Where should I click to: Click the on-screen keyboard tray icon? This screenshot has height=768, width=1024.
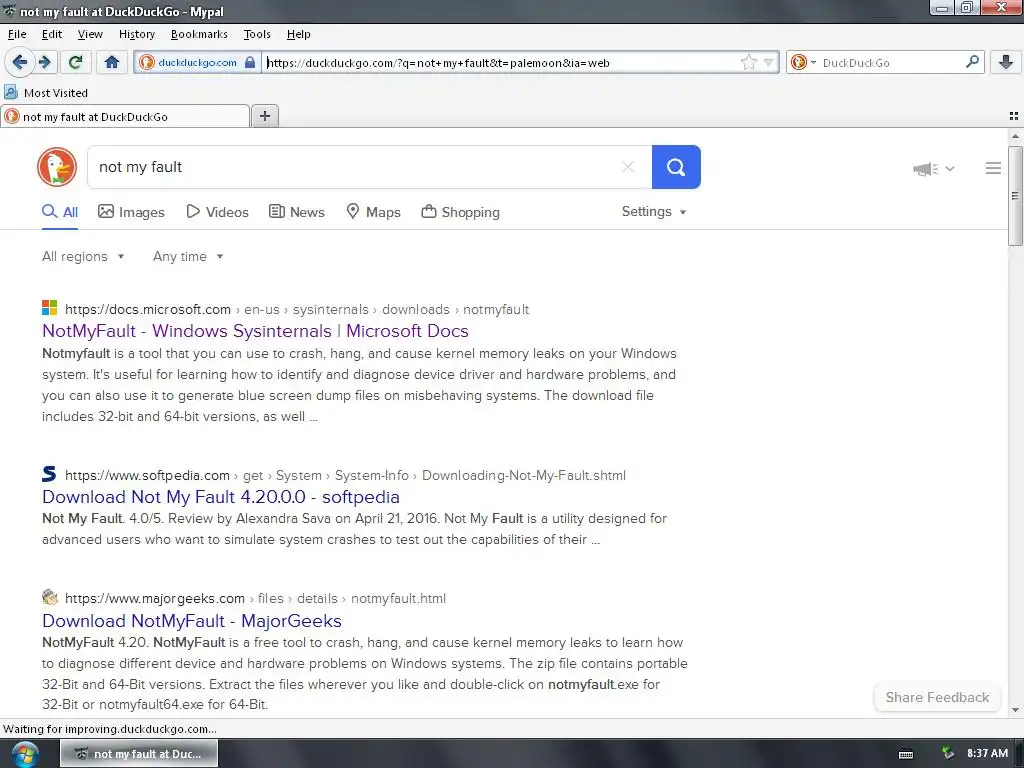pos(906,754)
